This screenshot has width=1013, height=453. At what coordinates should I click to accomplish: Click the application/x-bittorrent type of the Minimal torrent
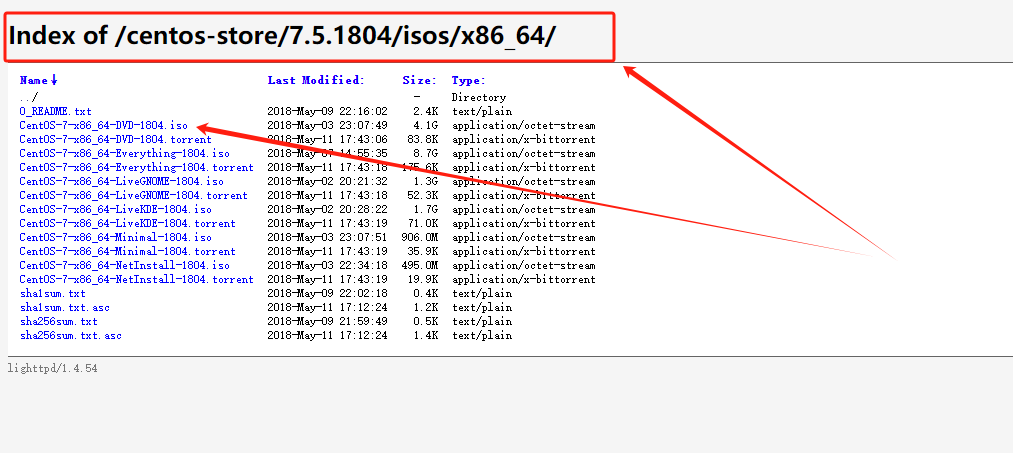(523, 251)
